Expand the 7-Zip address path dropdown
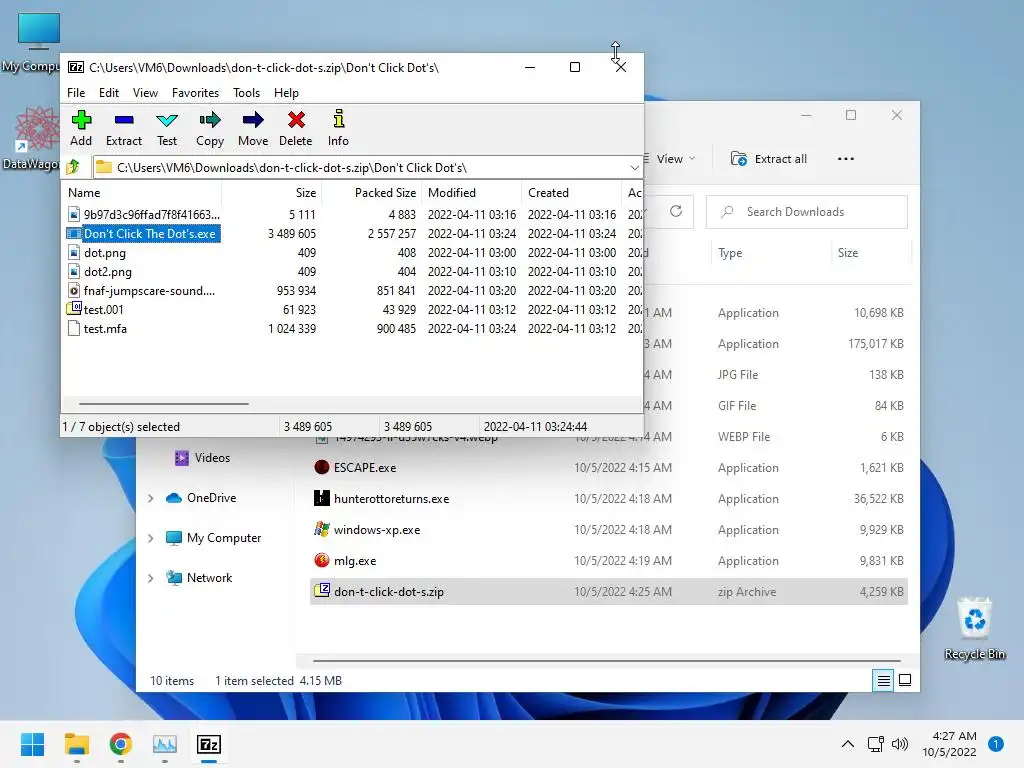Image resolution: width=1024 pixels, height=768 pixels. 634,168
